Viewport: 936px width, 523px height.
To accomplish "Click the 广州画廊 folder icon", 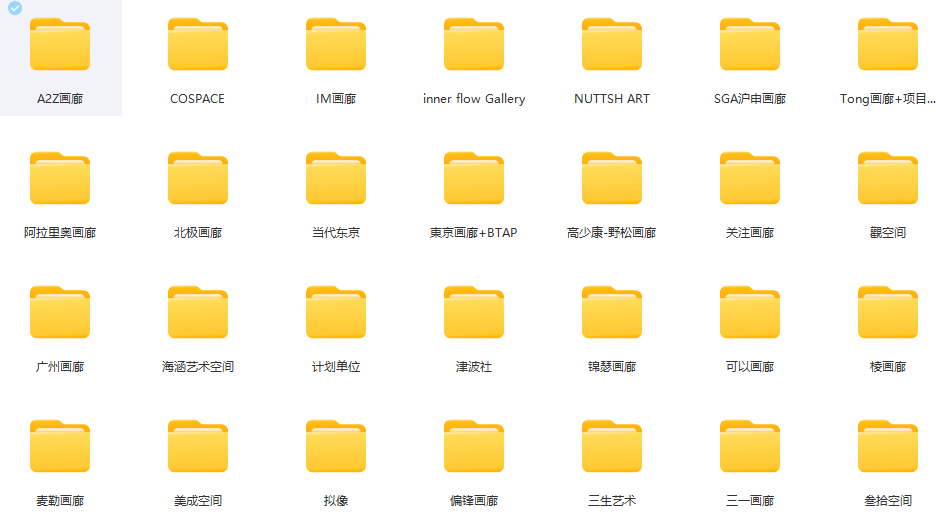I will [59, 313].
